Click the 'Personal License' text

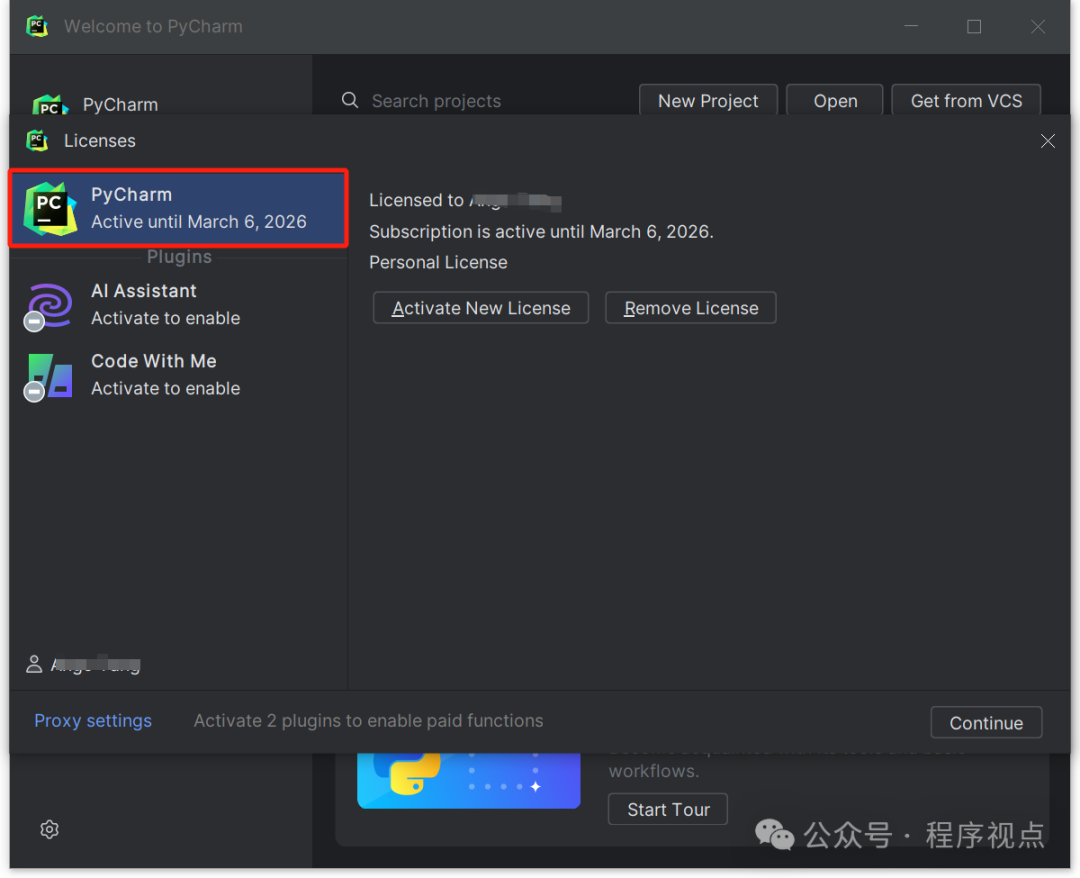pos(438,262)
